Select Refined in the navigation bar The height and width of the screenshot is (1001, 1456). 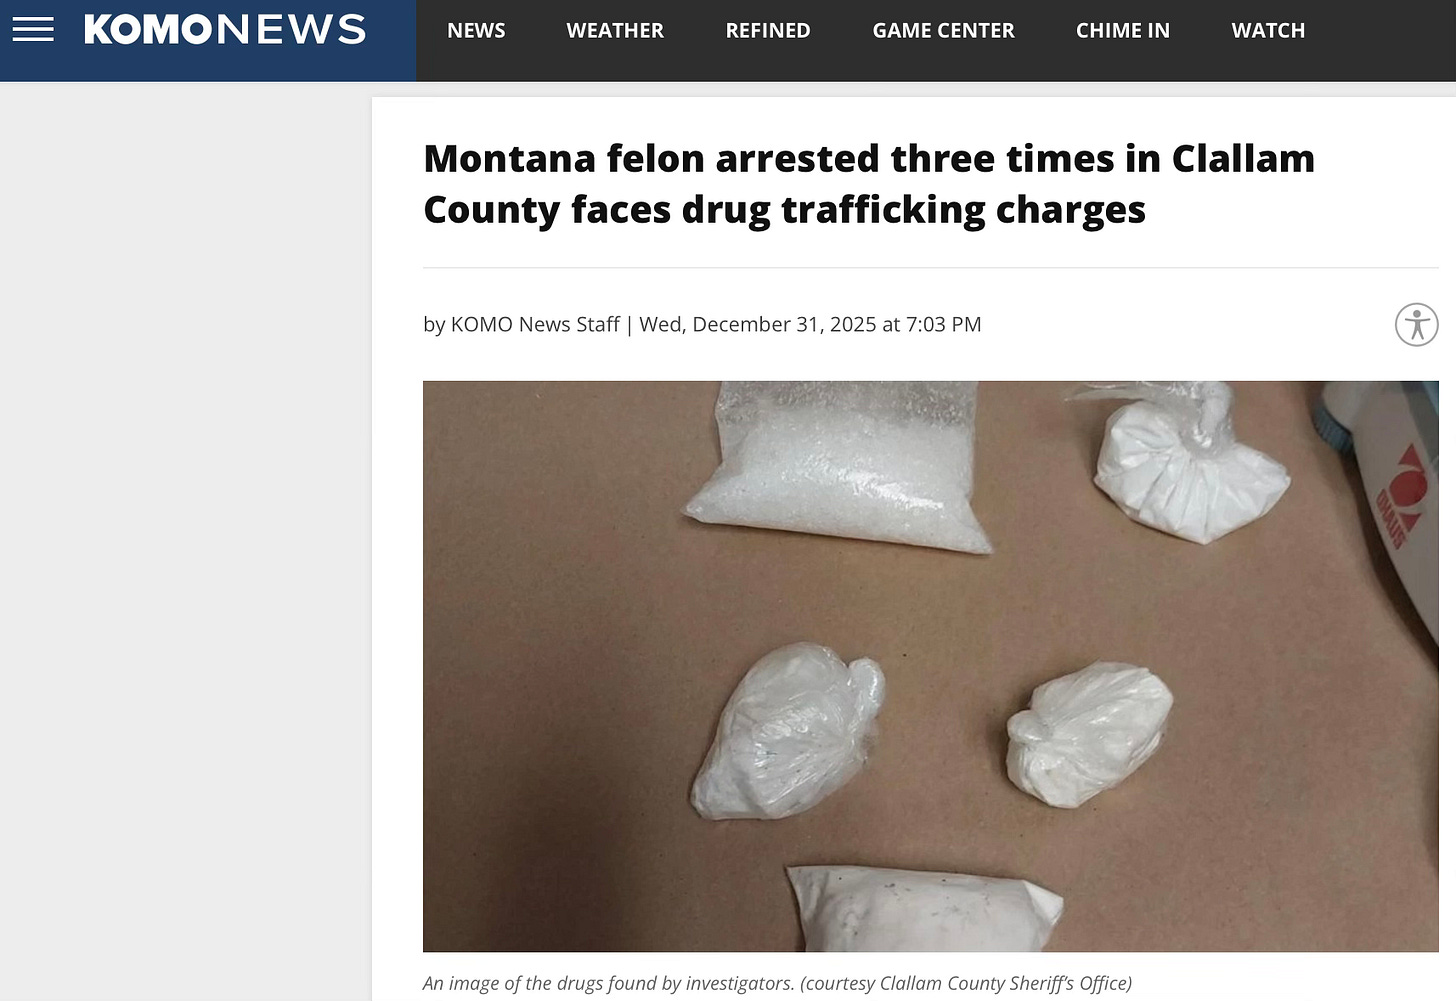pyautogui.click(x=768, y=31)
